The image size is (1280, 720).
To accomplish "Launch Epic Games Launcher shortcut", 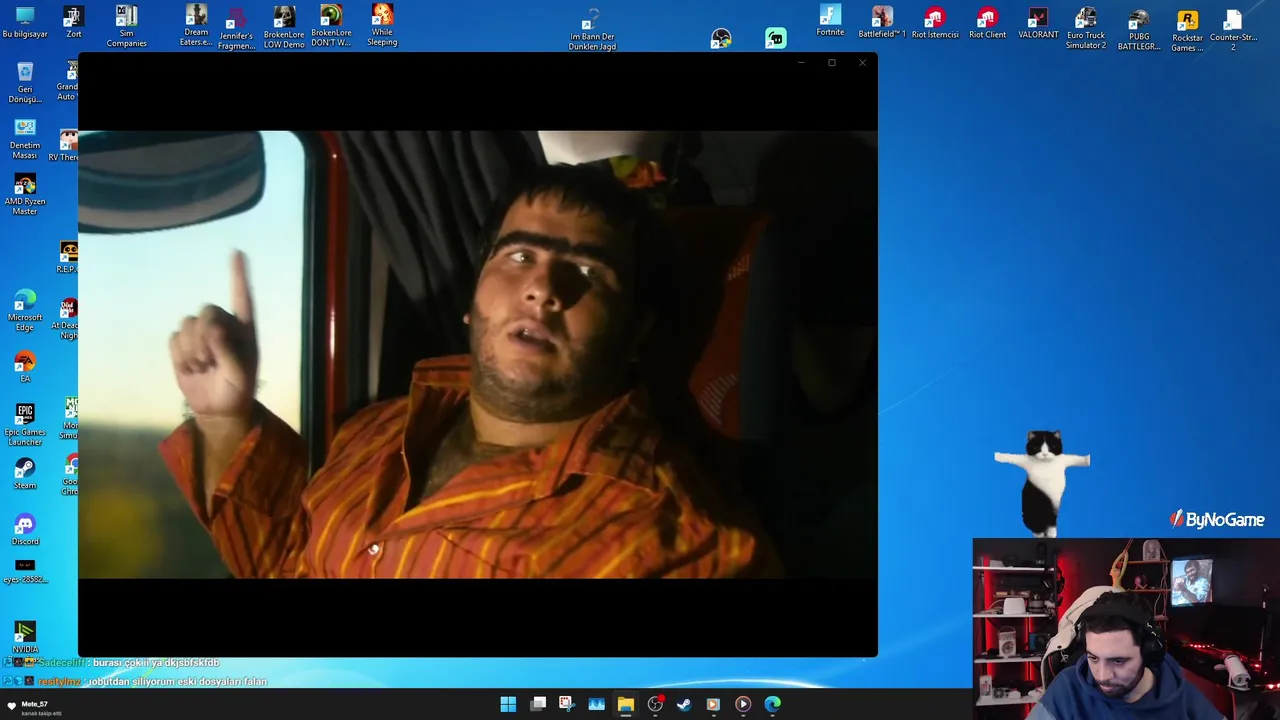I will (x=25, y=424).
